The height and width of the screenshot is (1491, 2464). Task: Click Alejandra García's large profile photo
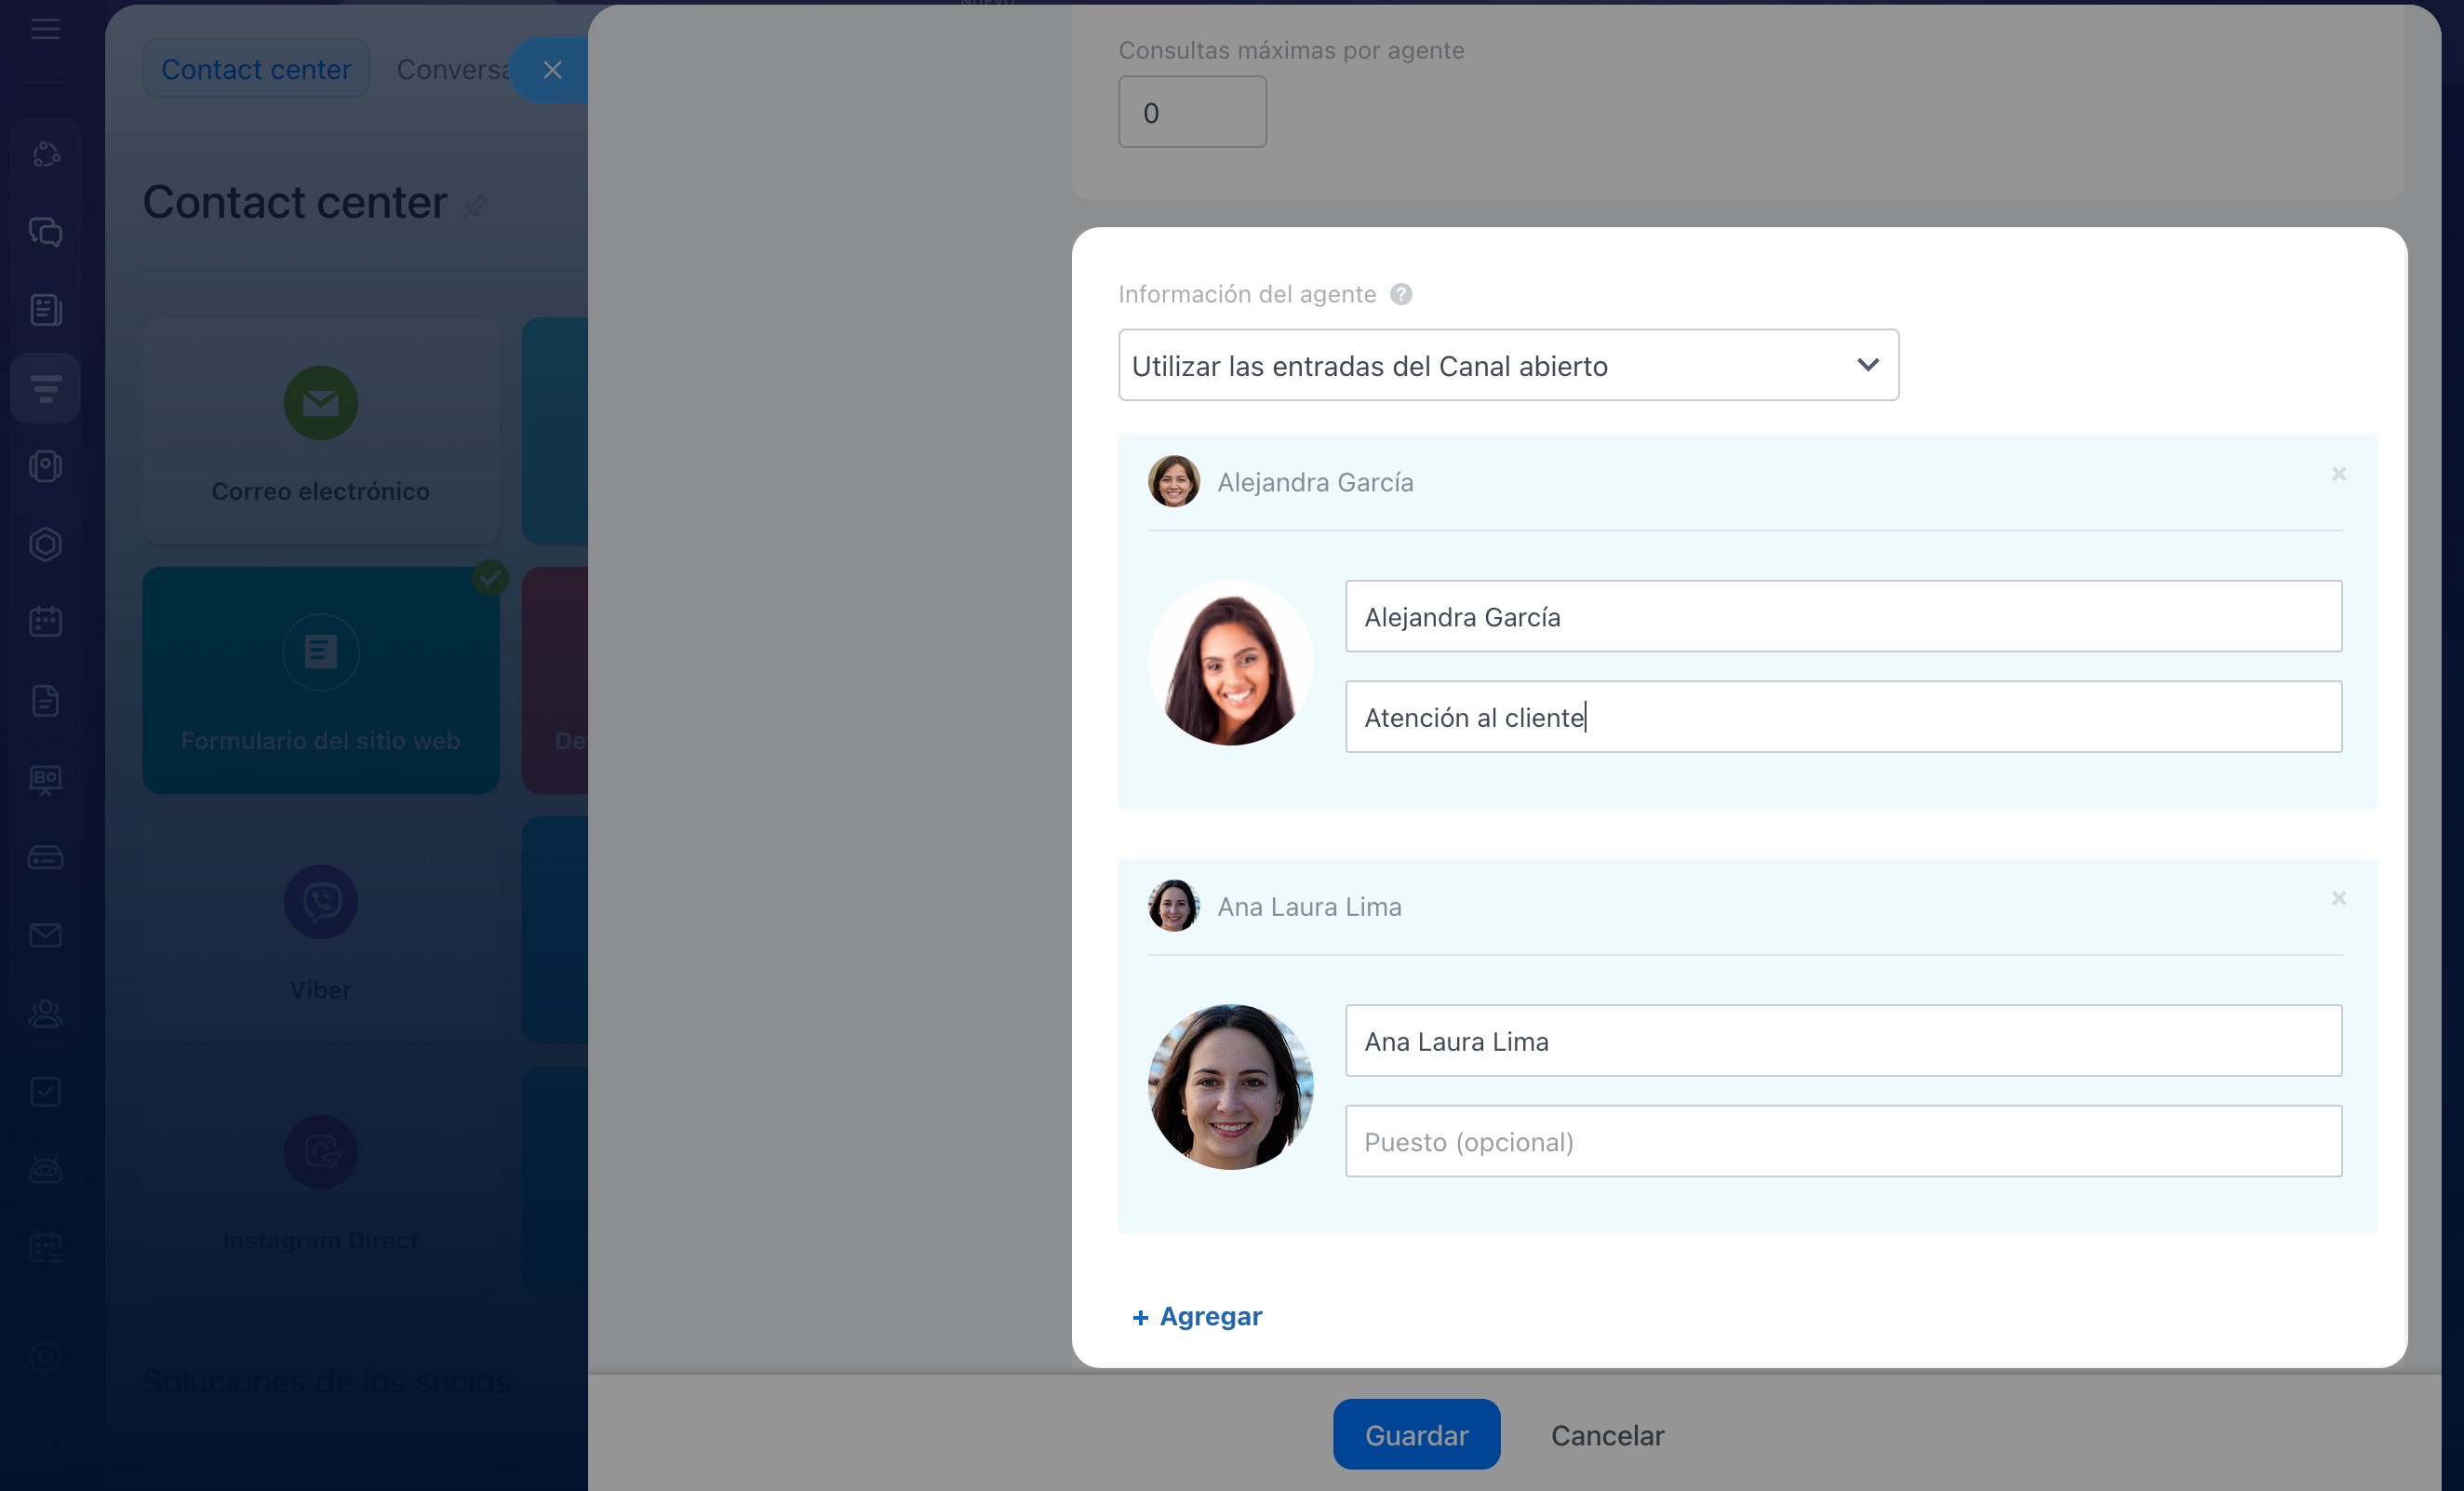pos(1230,663)
